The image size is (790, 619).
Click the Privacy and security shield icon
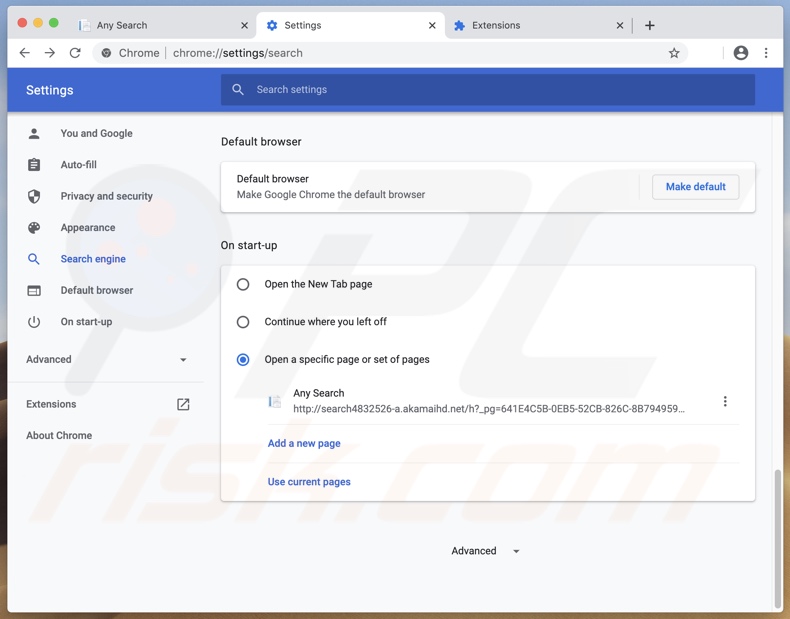34,196
